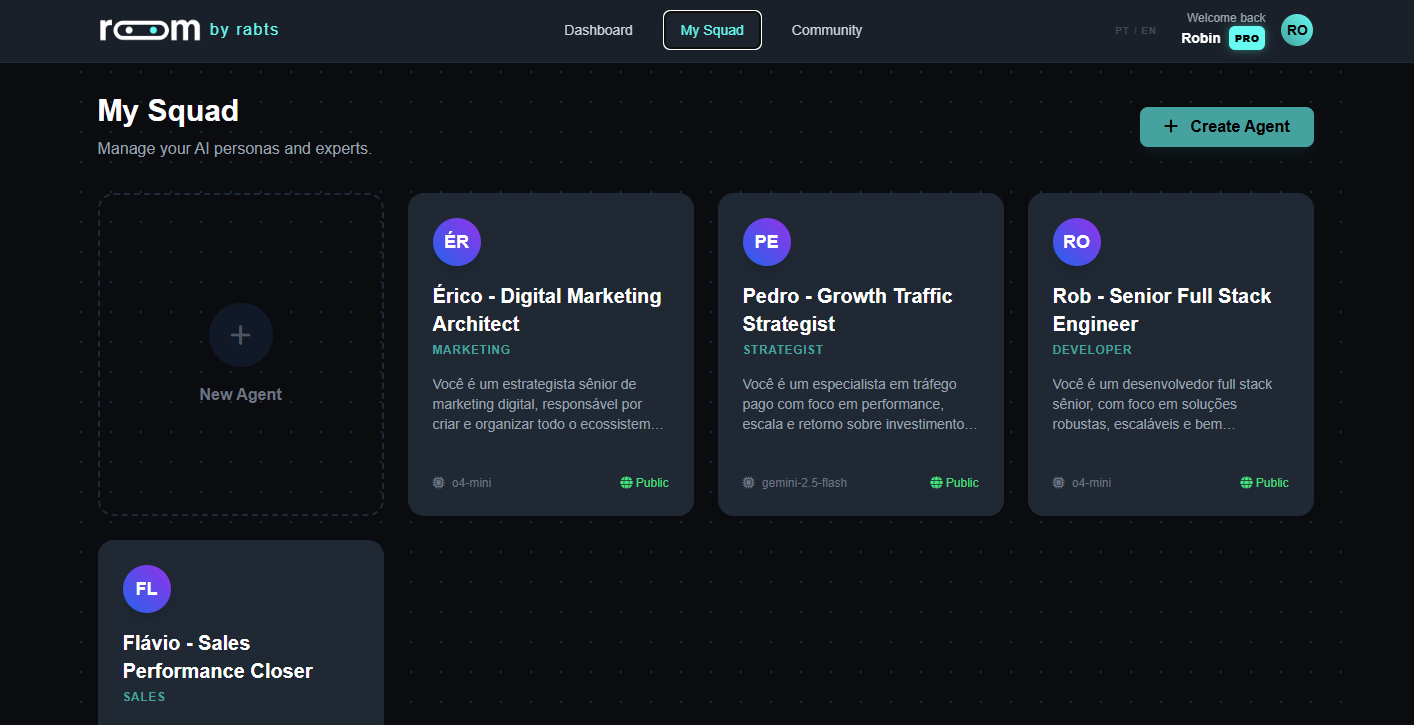Click Flávio's FL avatar icon

146,589
